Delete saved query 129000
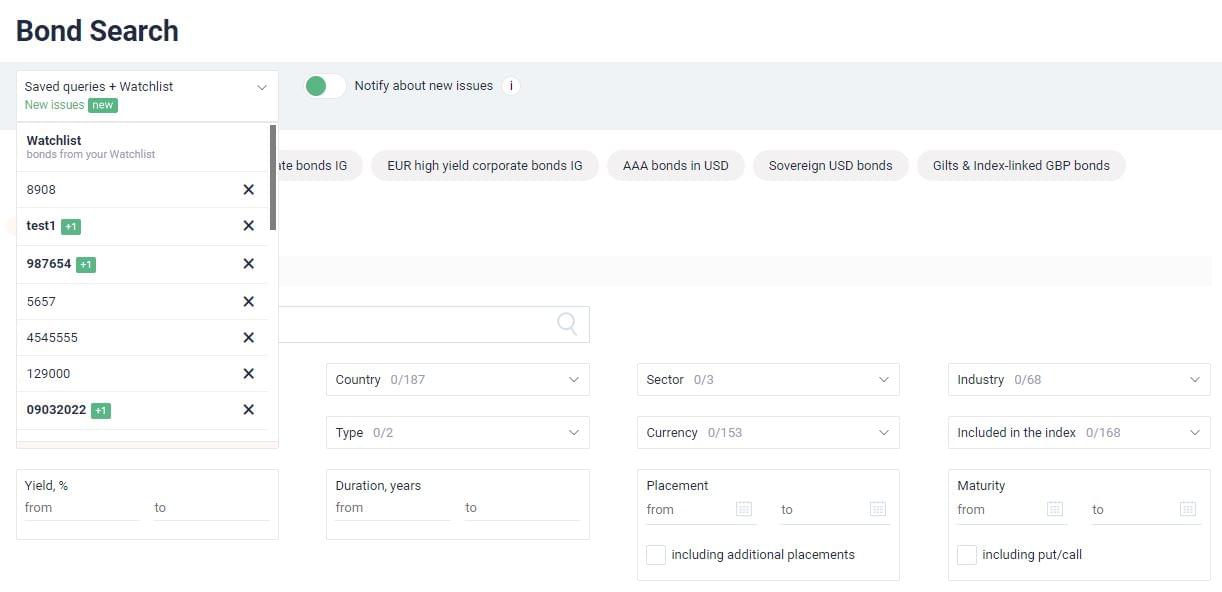Image resolution: width=1222 pixels, height=592 pixels. (248, 374)
